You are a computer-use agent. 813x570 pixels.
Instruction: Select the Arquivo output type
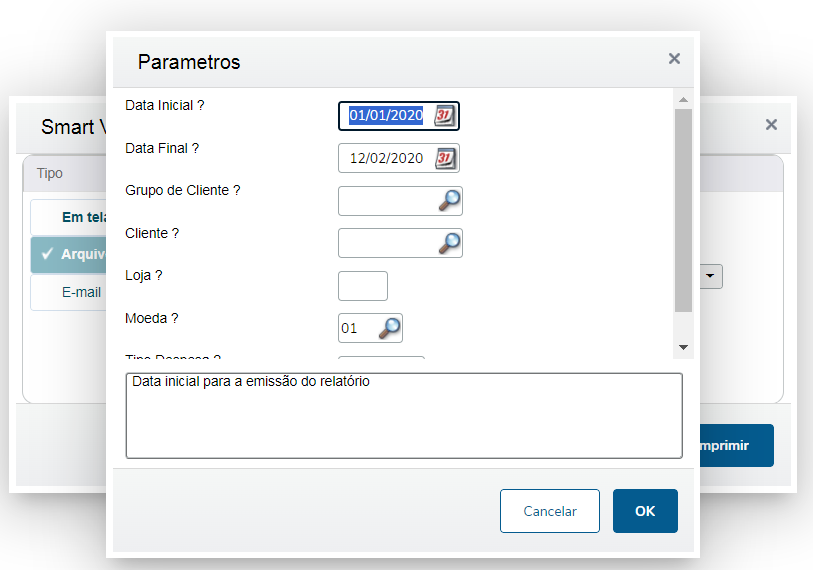tap(70, 254)
